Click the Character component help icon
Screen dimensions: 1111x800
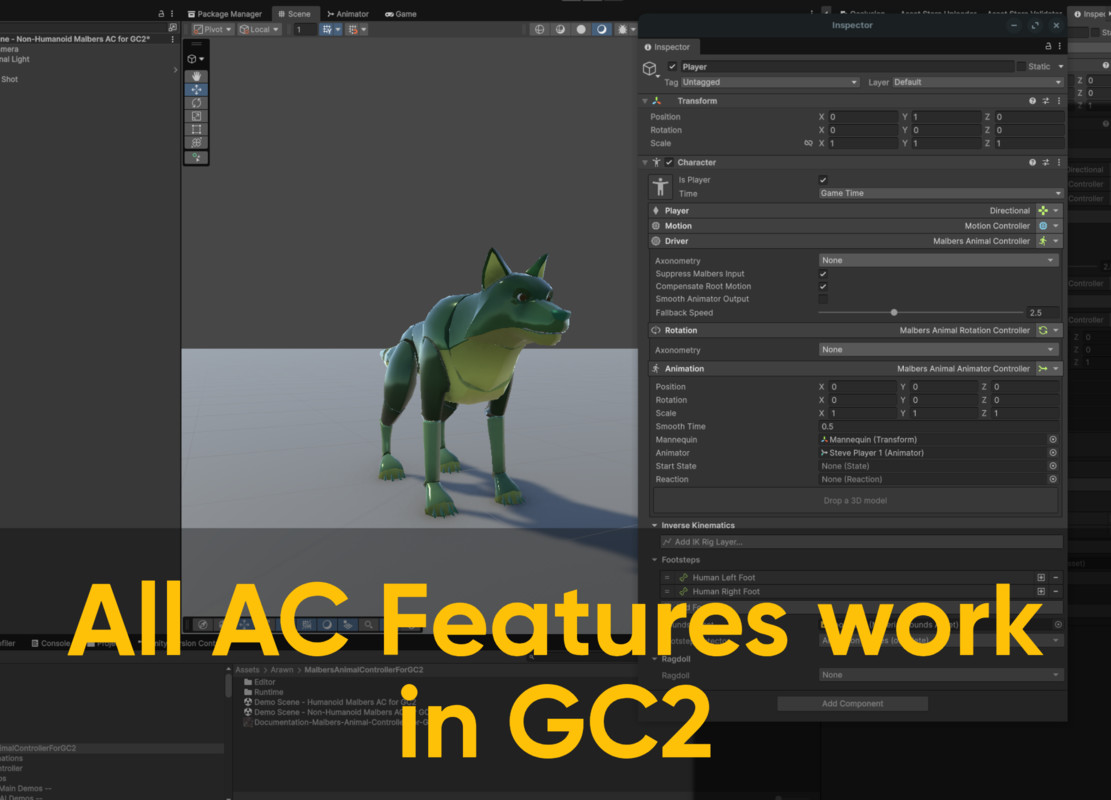coord(1031,161)
